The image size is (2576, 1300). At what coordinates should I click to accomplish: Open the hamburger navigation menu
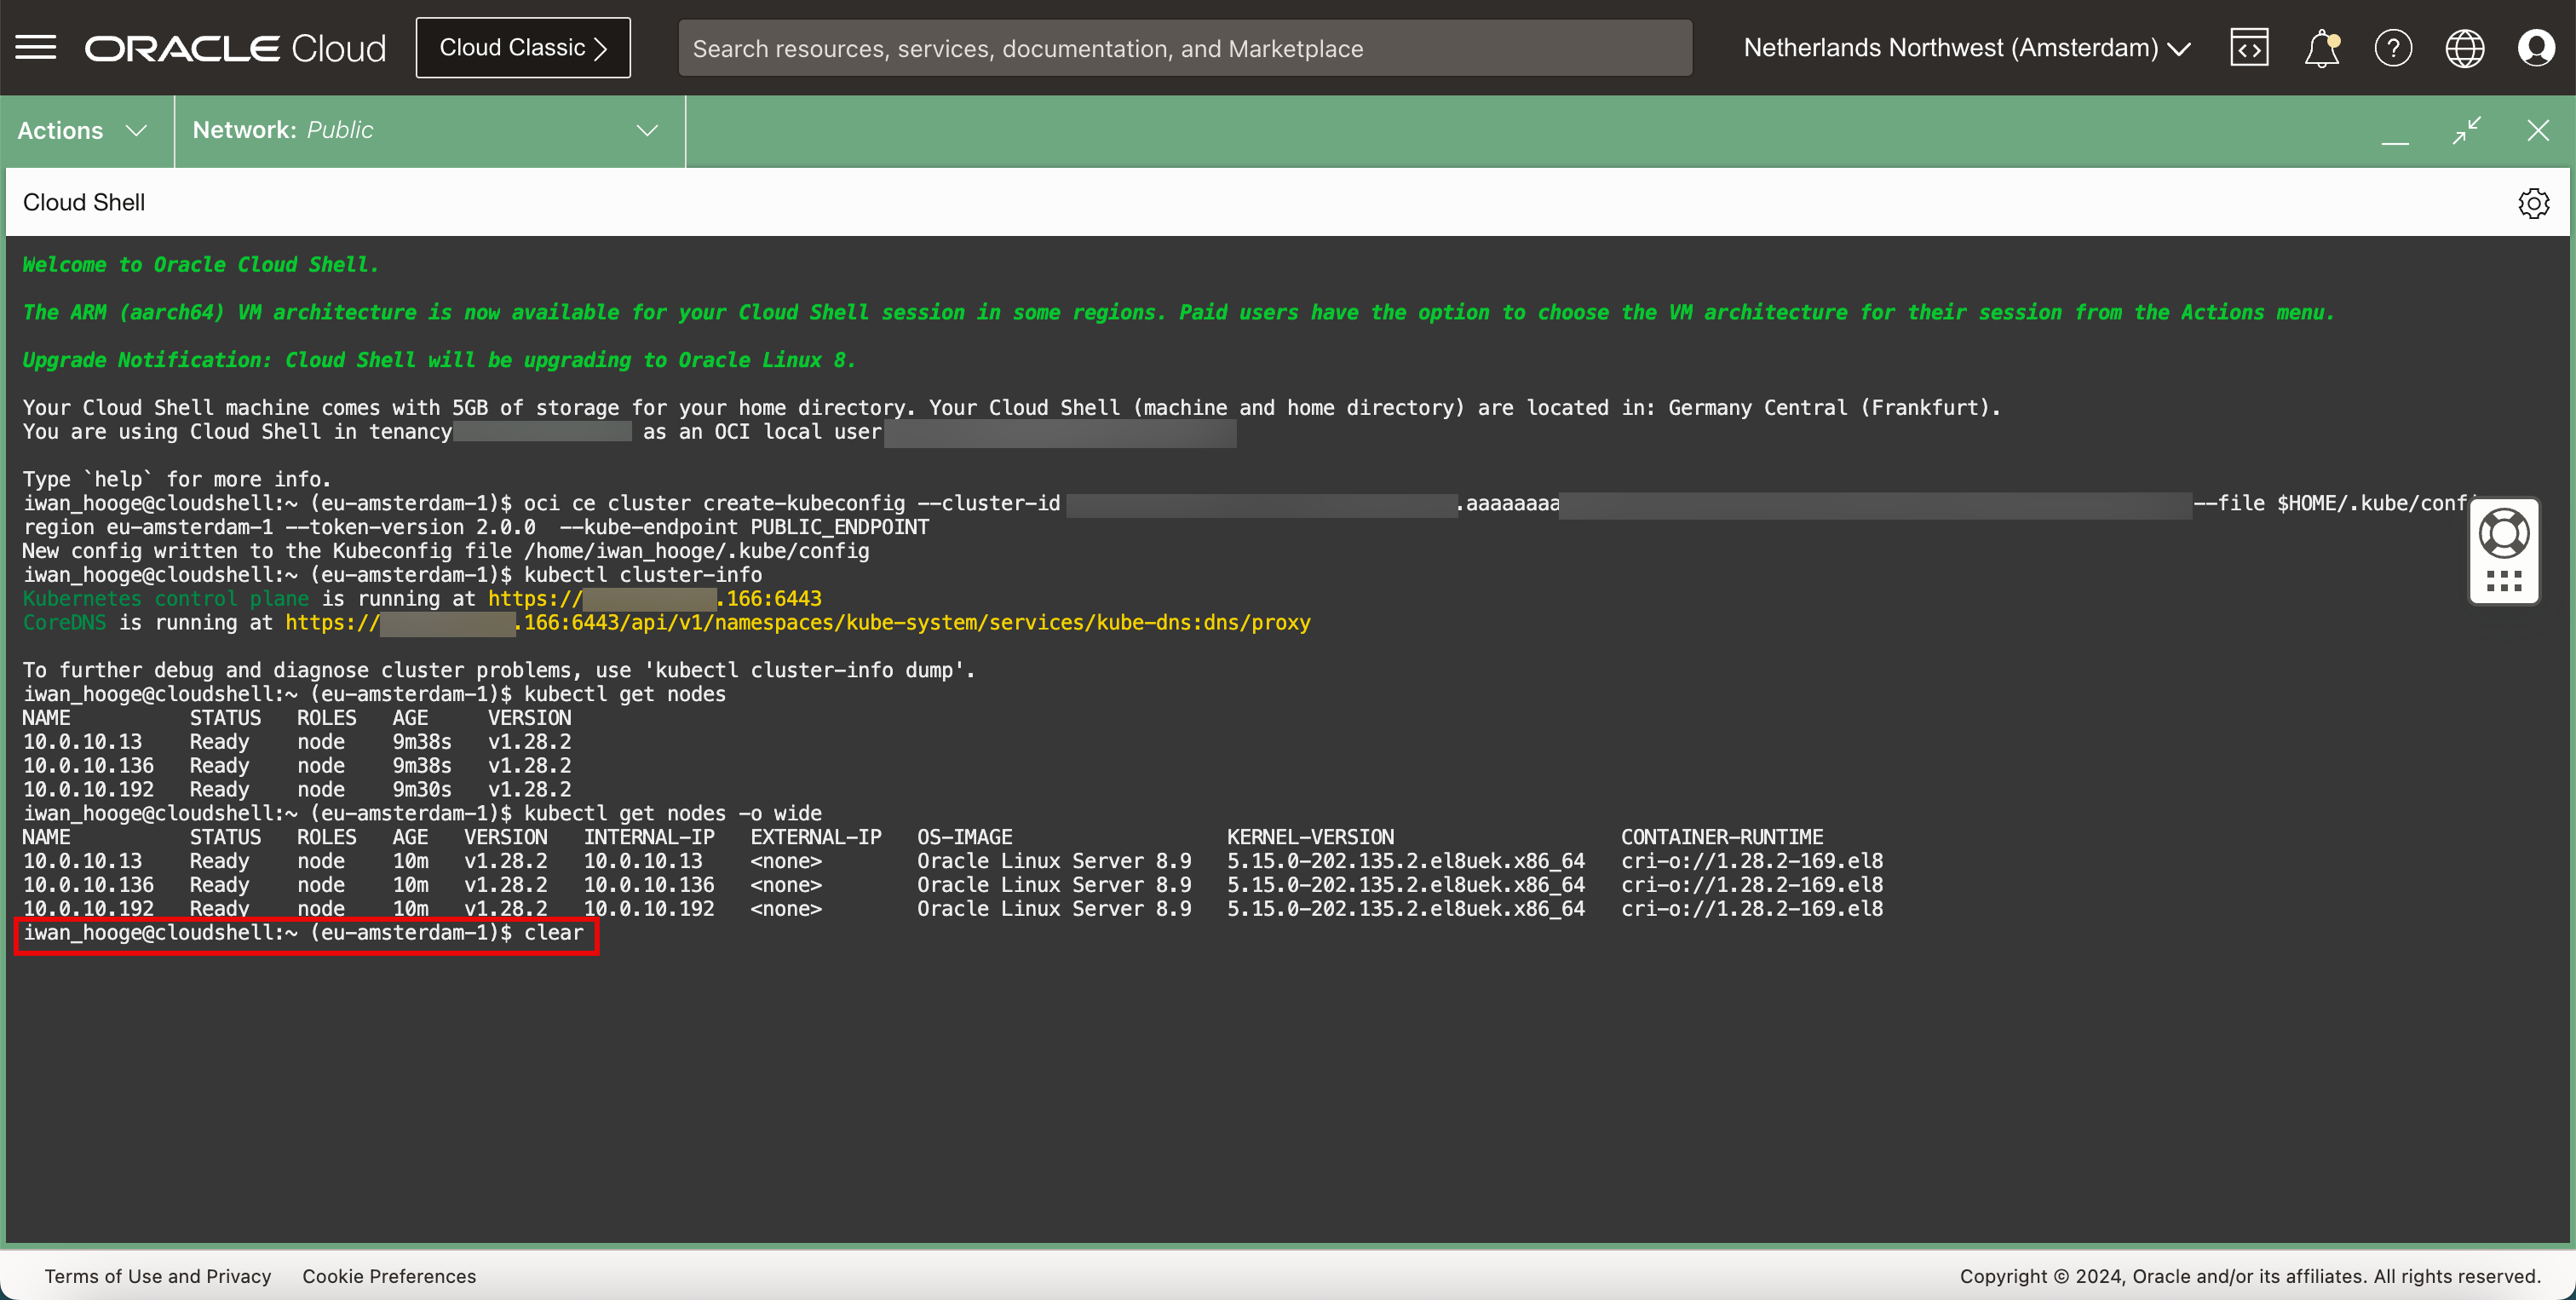36,47
